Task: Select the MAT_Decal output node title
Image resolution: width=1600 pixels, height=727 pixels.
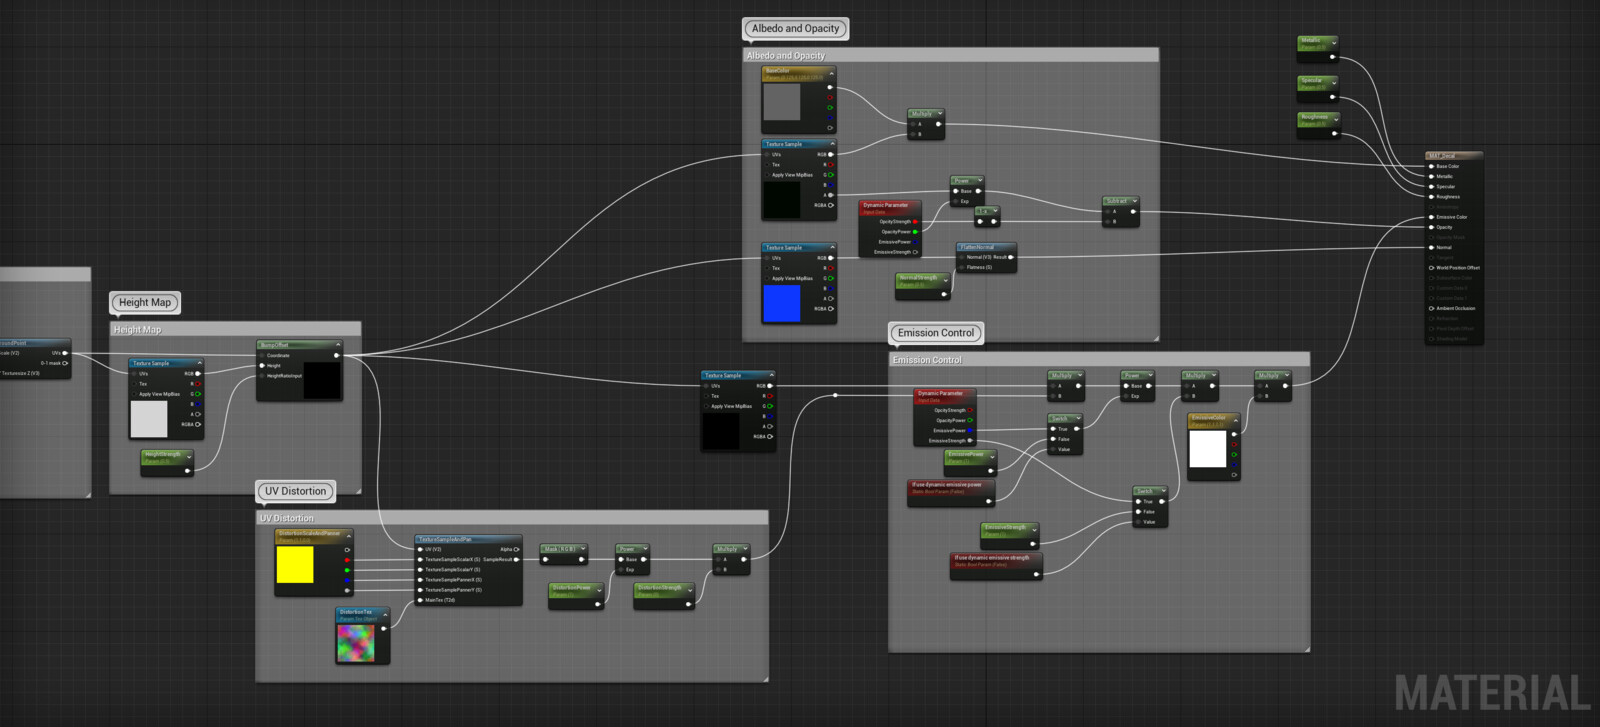Action: pyautogui.click(x=1442, y=156)
